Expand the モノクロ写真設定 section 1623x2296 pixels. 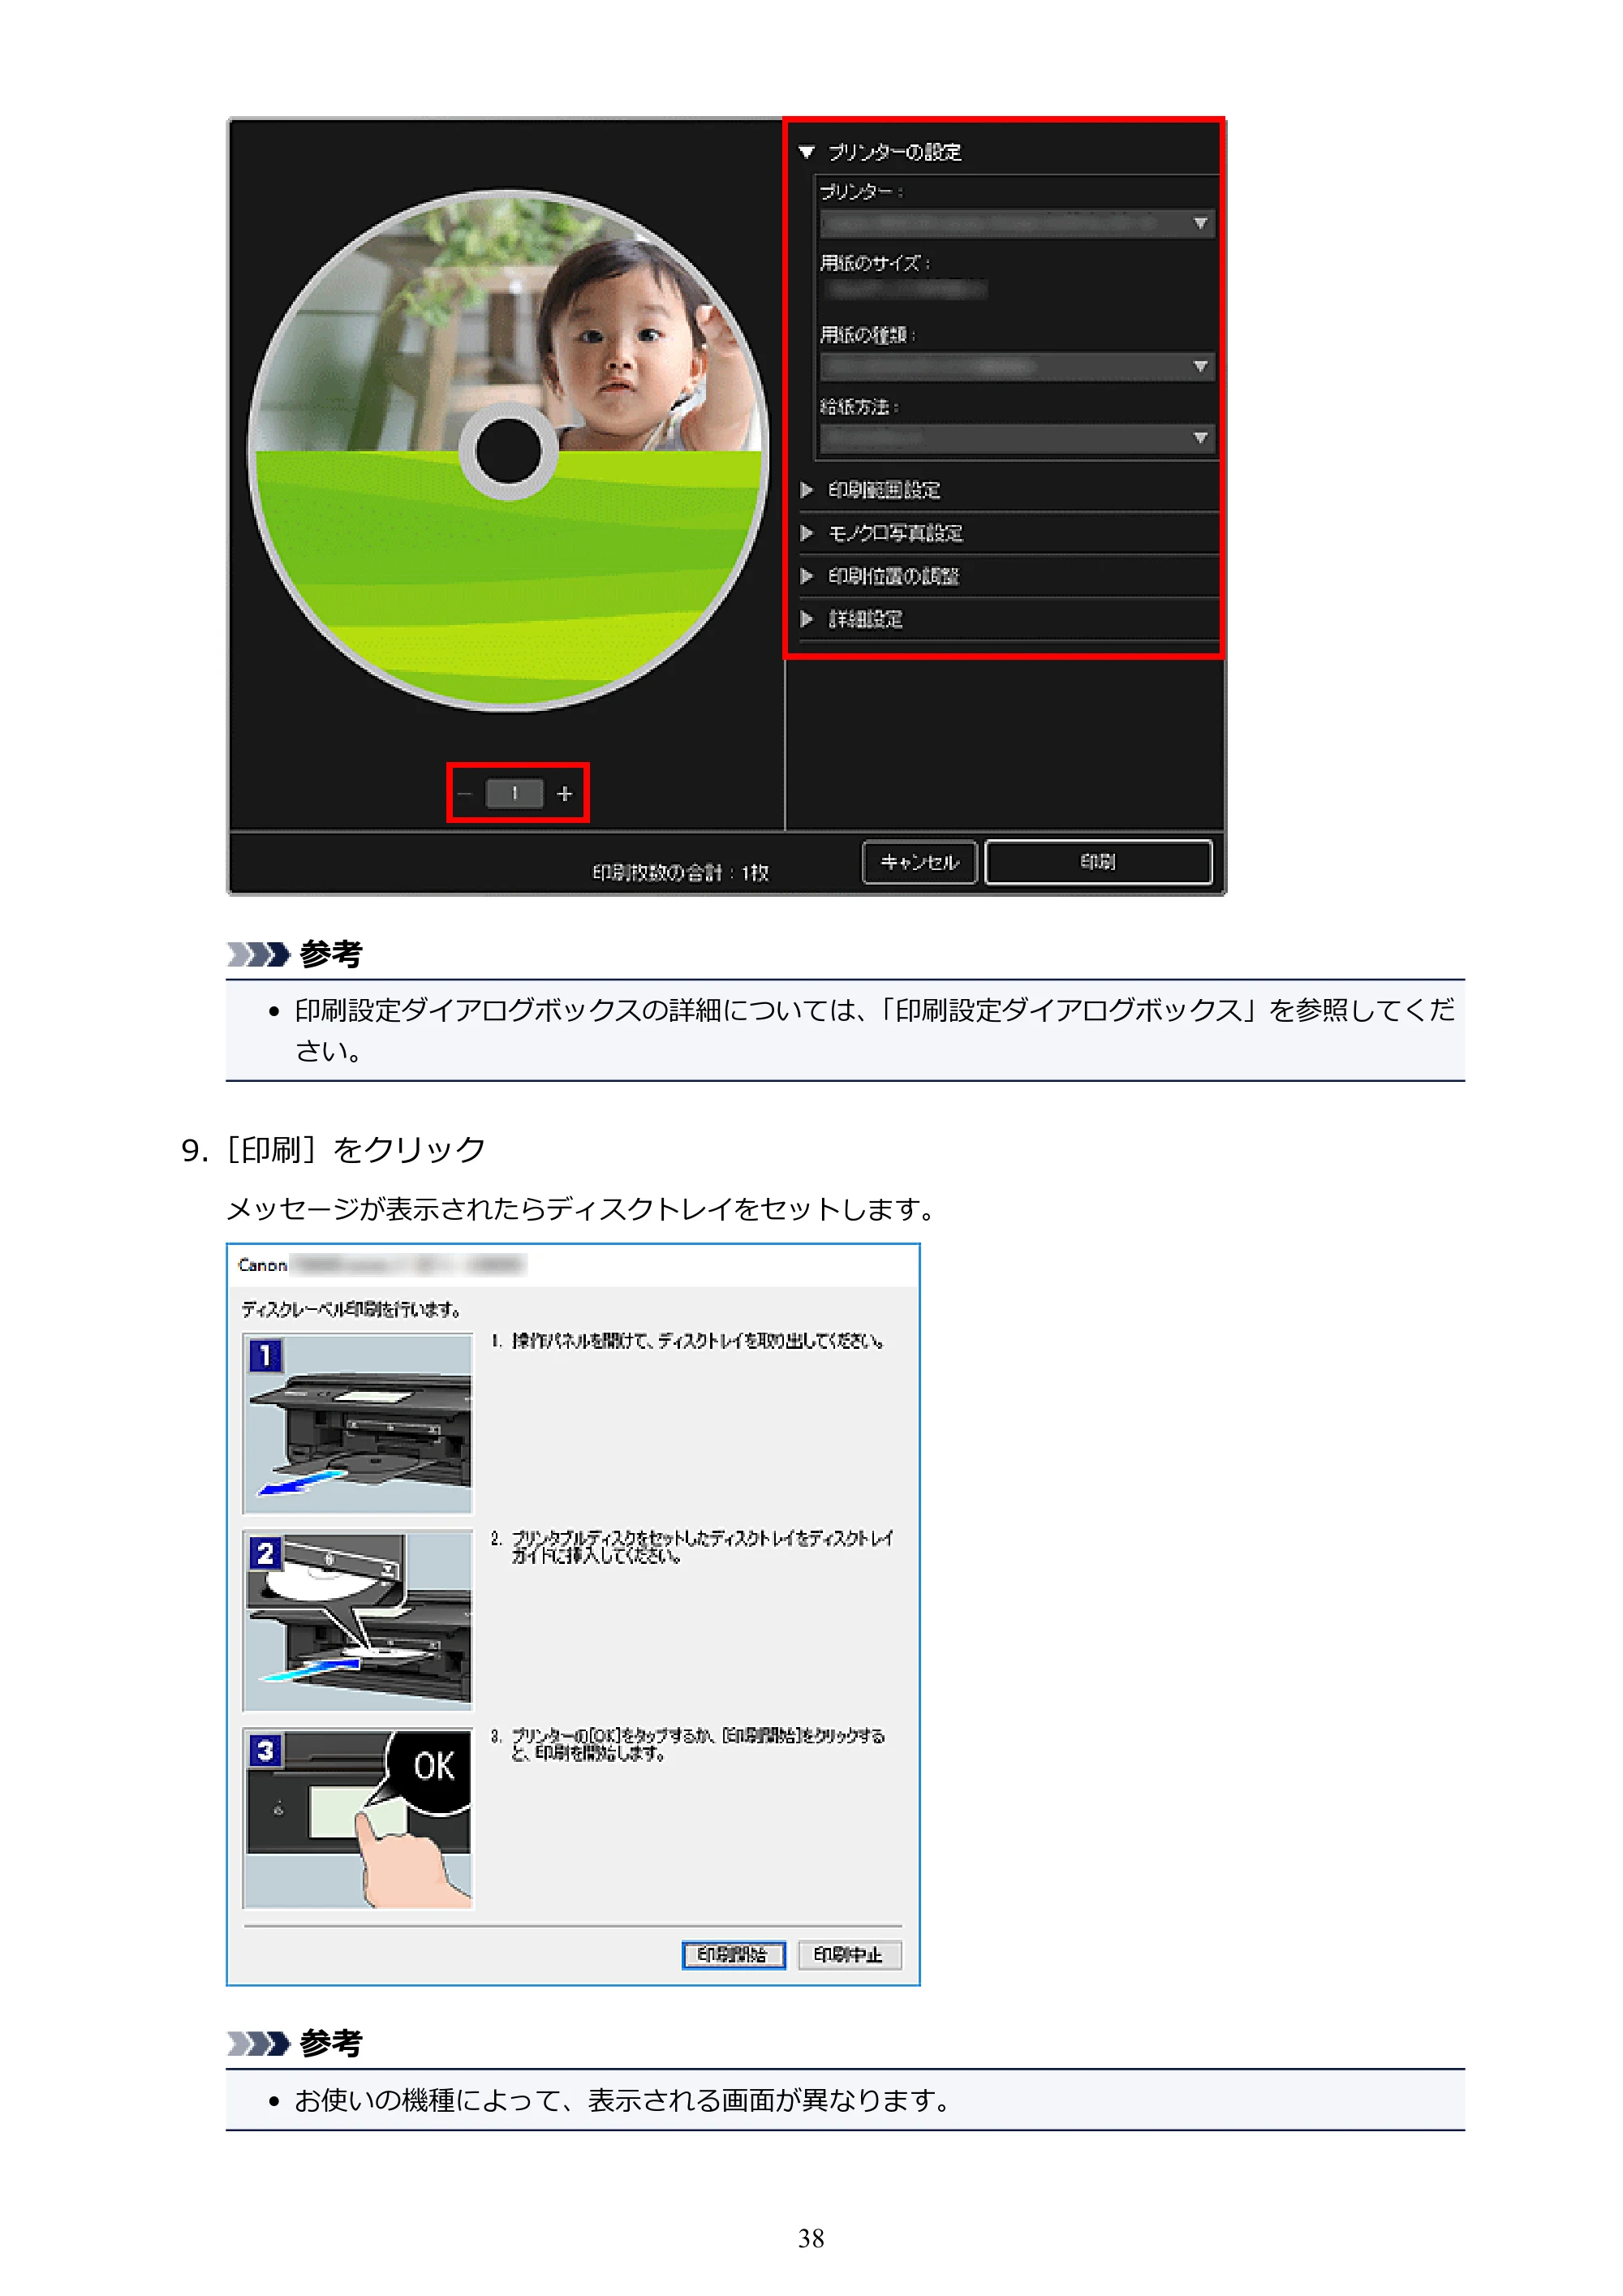pyautogui.click(x=806, y=533)
